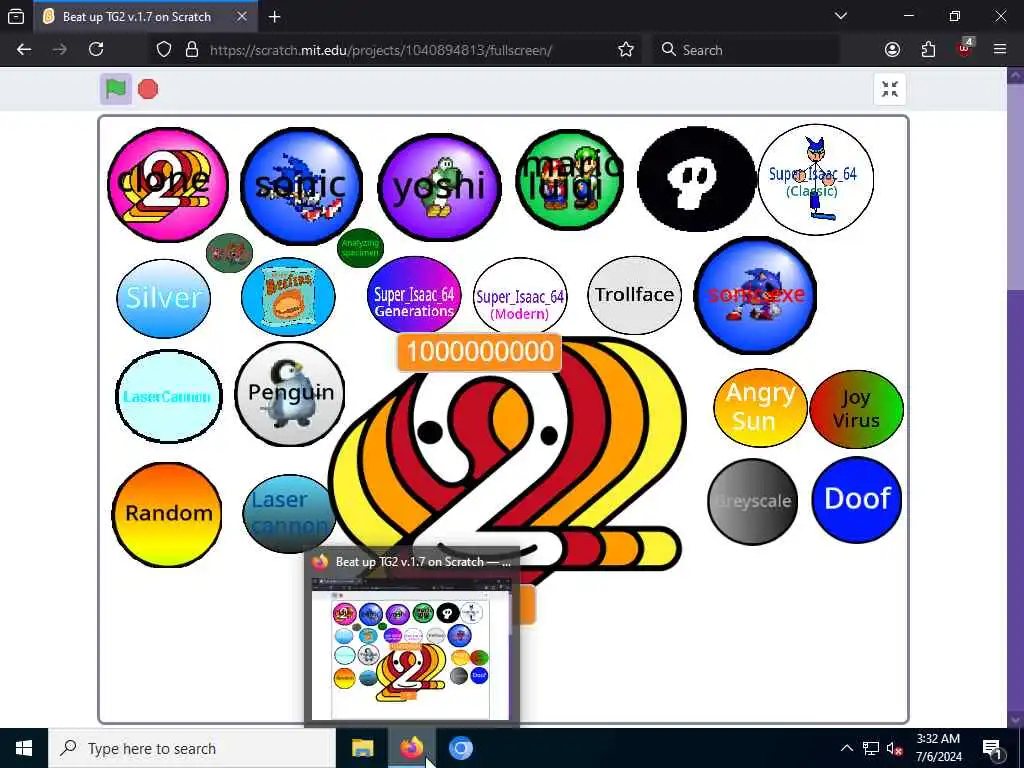Screen dimensions: 1024x768
Task: Select the black skull character bubble
Action: 696,179
